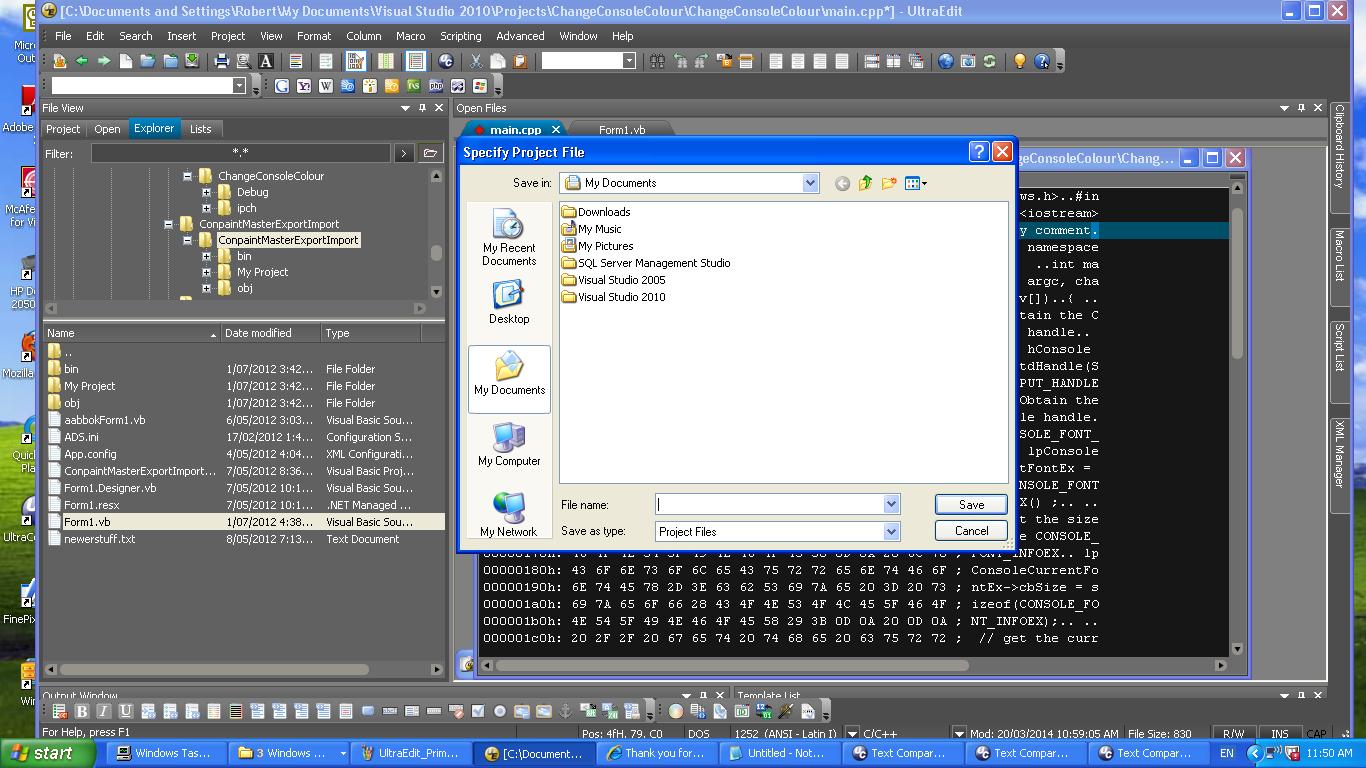Open the Save as type dropdown
1366x768 pixels.
pyautogui.click(x=890, y=532)
